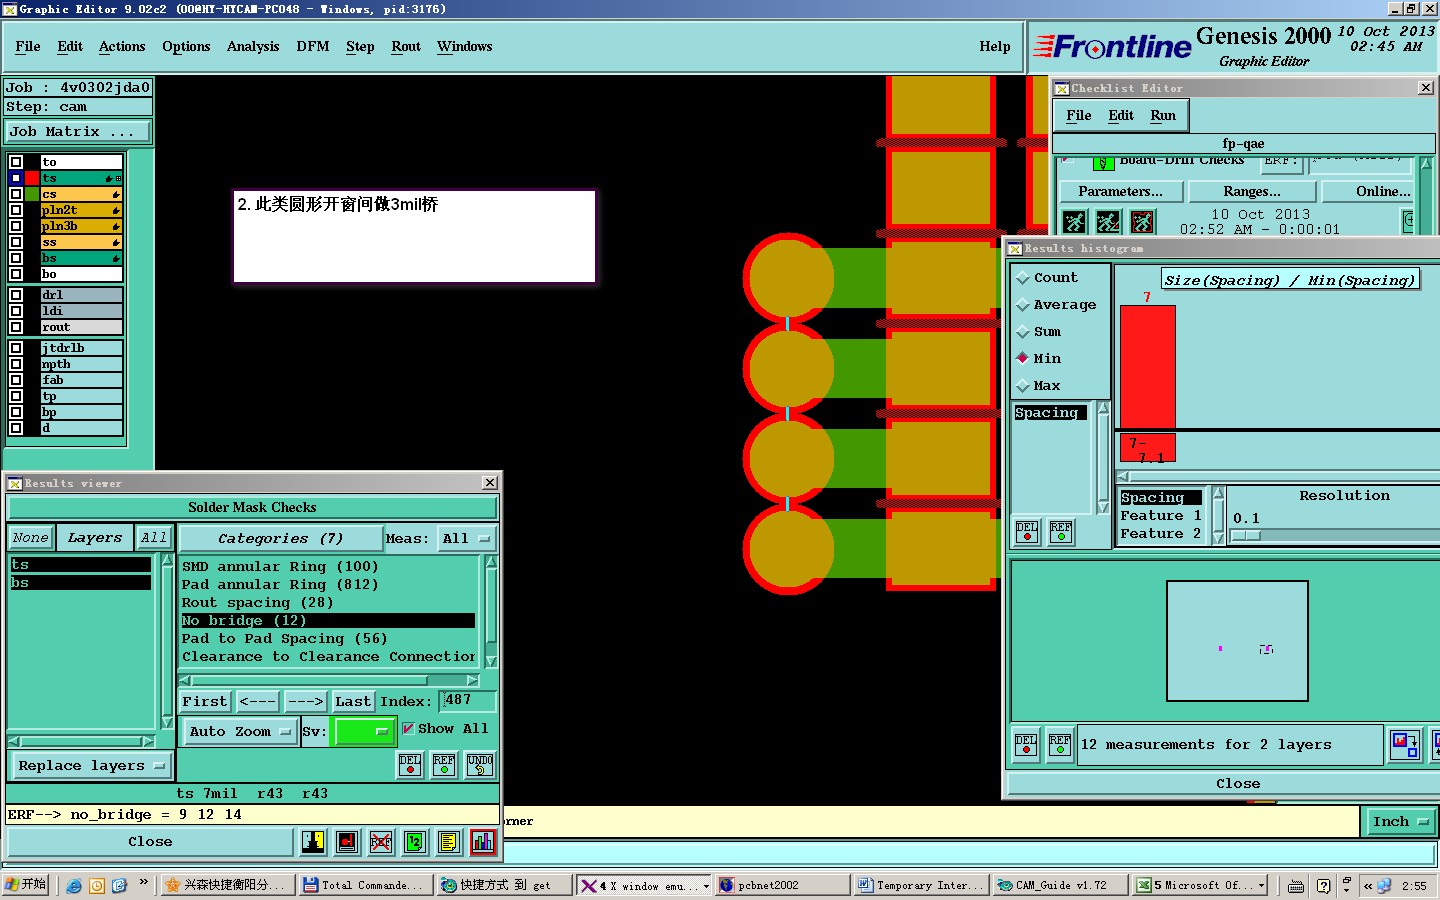This screenshot has height=900, width=1440.
Task: Open the Inch units dropdown
Action: tap(1400, 822)
